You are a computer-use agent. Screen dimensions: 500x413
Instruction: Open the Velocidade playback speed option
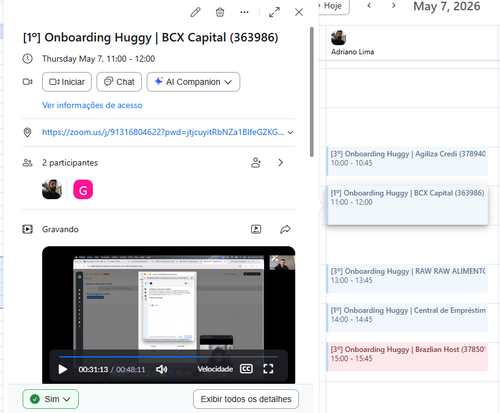(x=215, y=369)
